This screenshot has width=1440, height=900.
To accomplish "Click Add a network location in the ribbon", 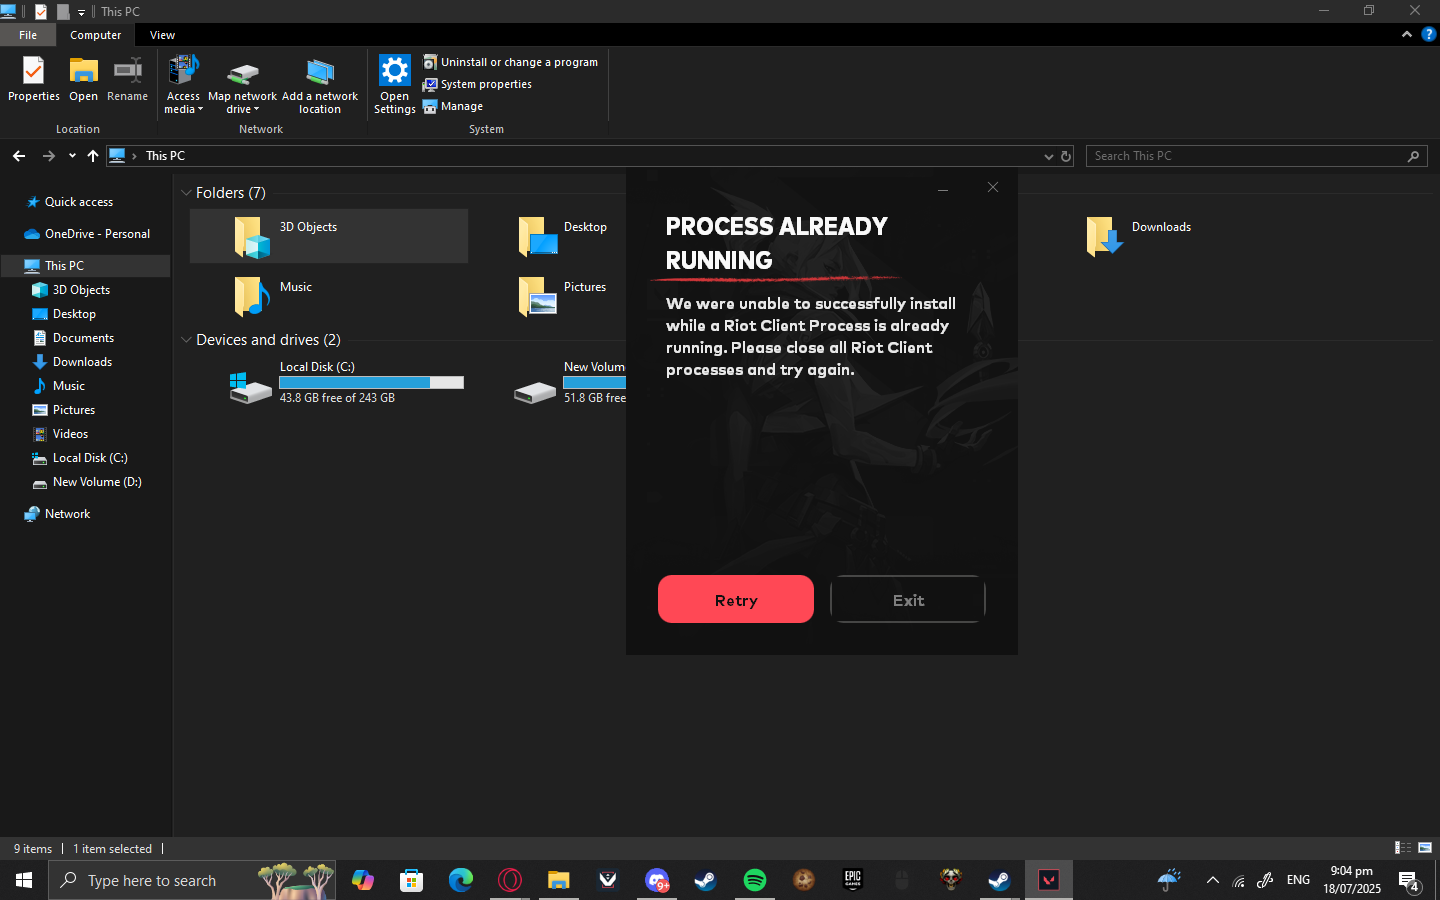I will pyautogui.click(x=320, y=84).
